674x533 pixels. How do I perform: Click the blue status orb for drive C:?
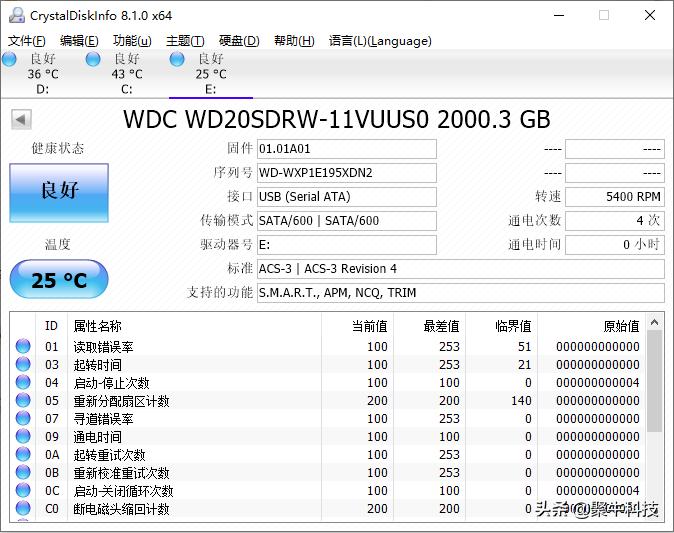click(x=93, y=59)
